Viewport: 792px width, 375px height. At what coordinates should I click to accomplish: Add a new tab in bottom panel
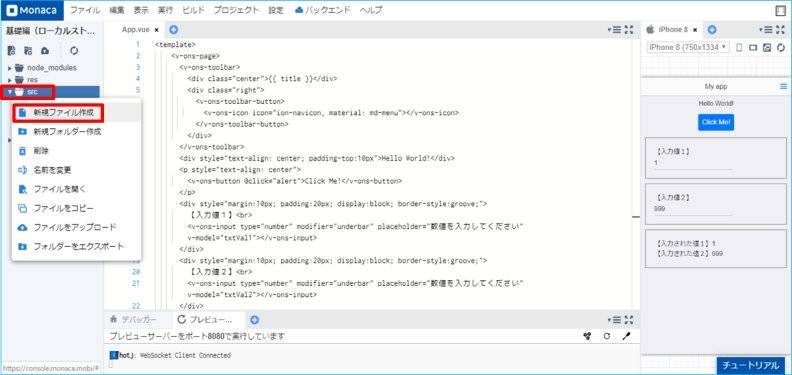click(x=255, y=320)
